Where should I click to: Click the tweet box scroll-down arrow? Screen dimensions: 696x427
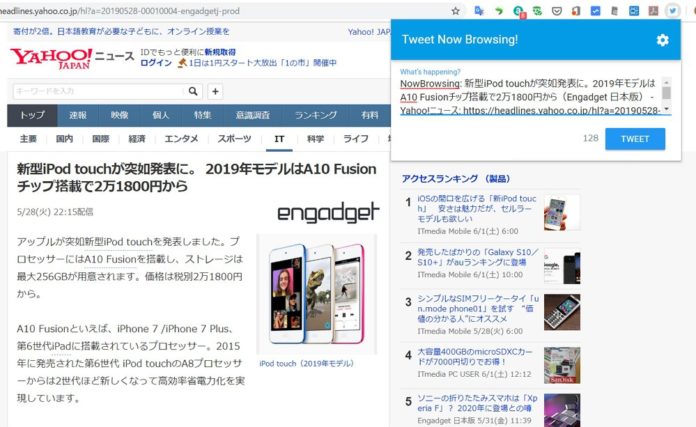[x=666, y=109]
